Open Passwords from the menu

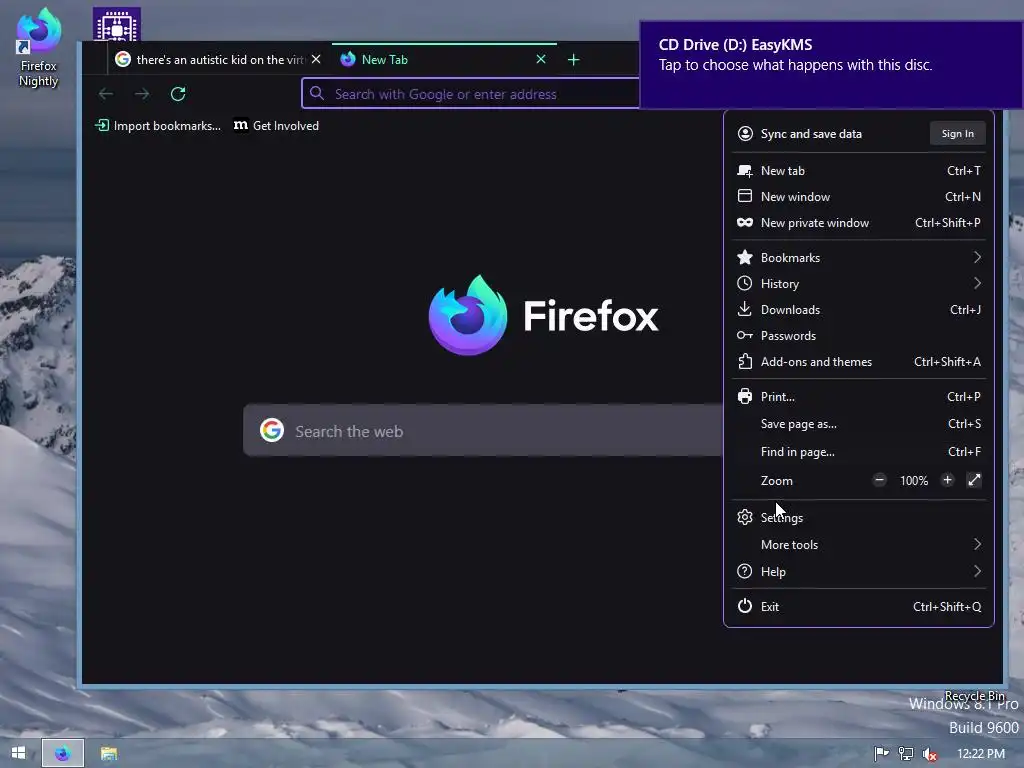pos(858,336)
